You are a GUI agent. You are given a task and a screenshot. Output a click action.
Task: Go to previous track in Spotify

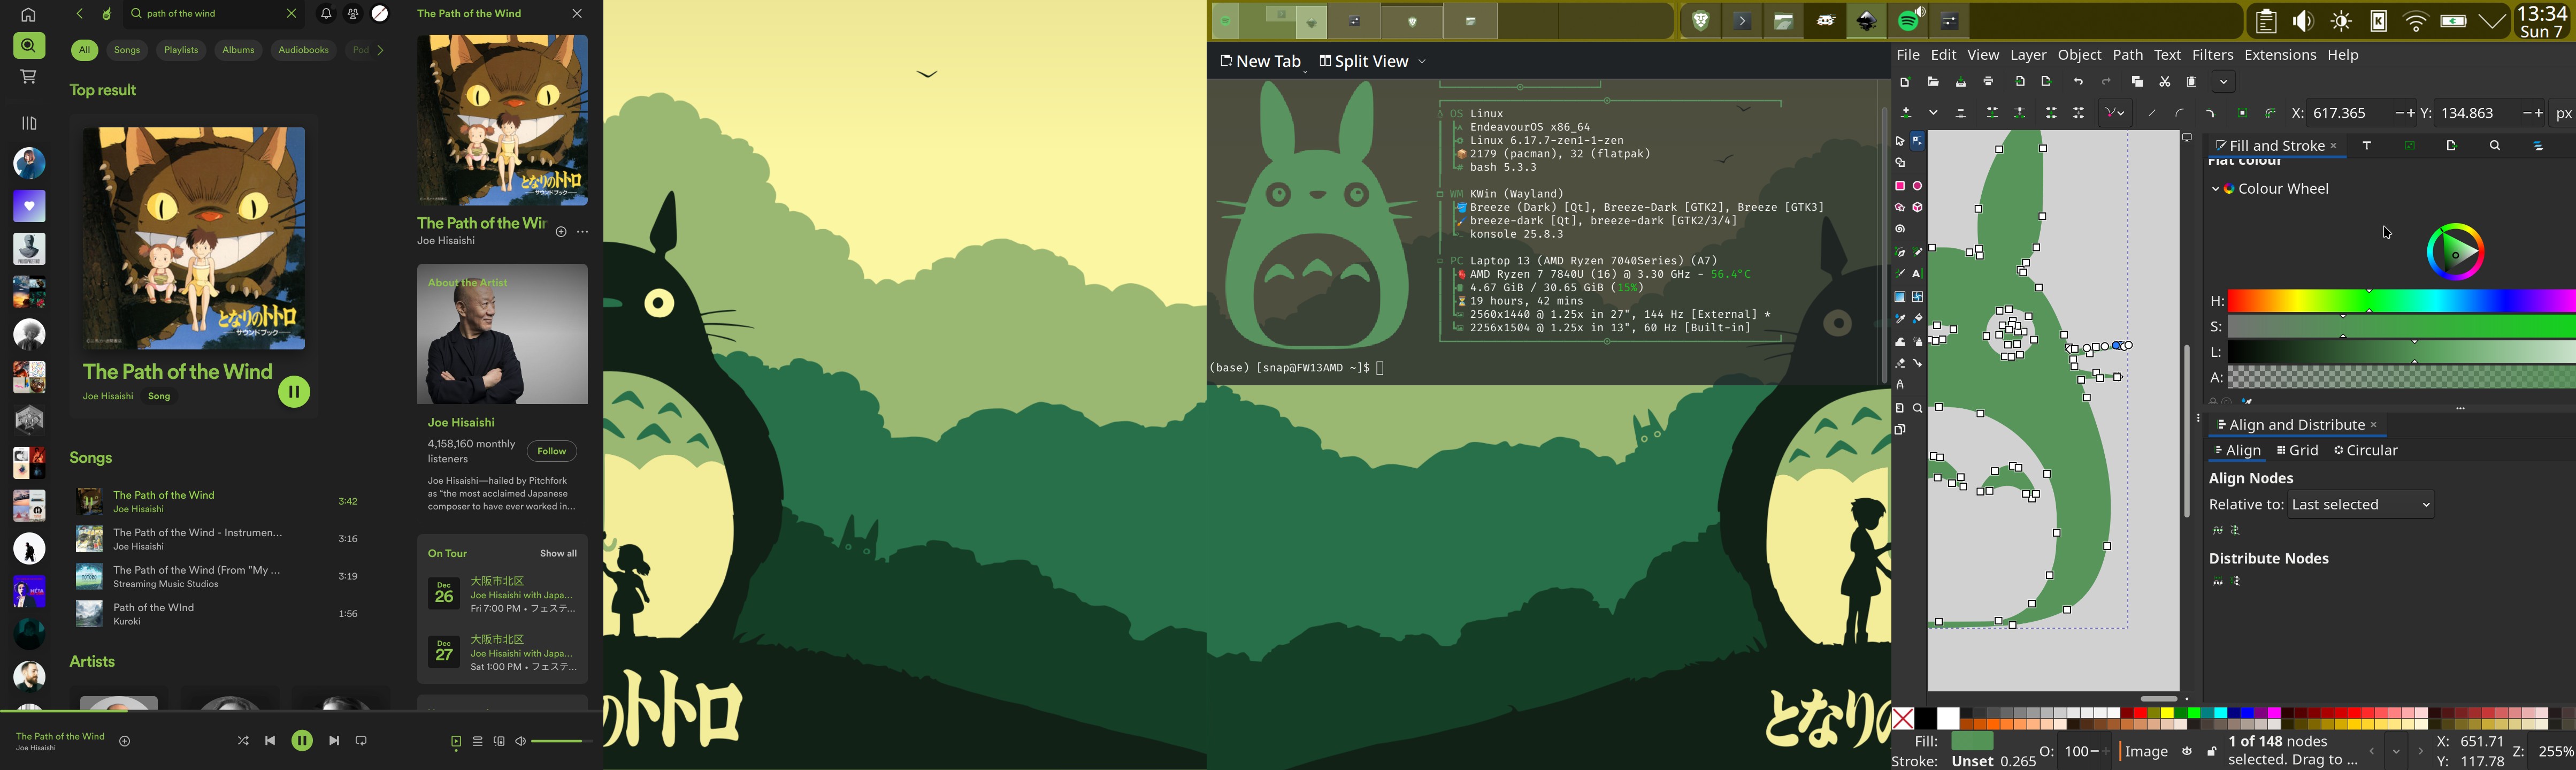tap(270, 741)
